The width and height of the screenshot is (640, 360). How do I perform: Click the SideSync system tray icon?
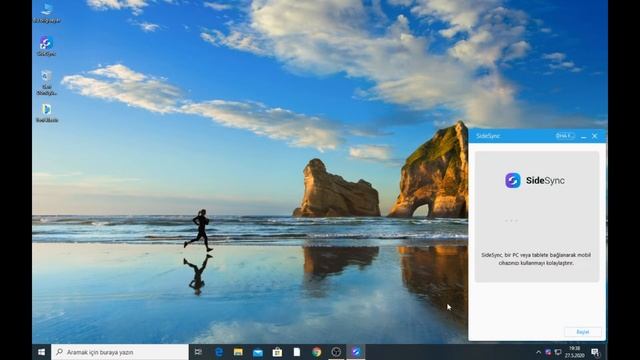(548, 352)
